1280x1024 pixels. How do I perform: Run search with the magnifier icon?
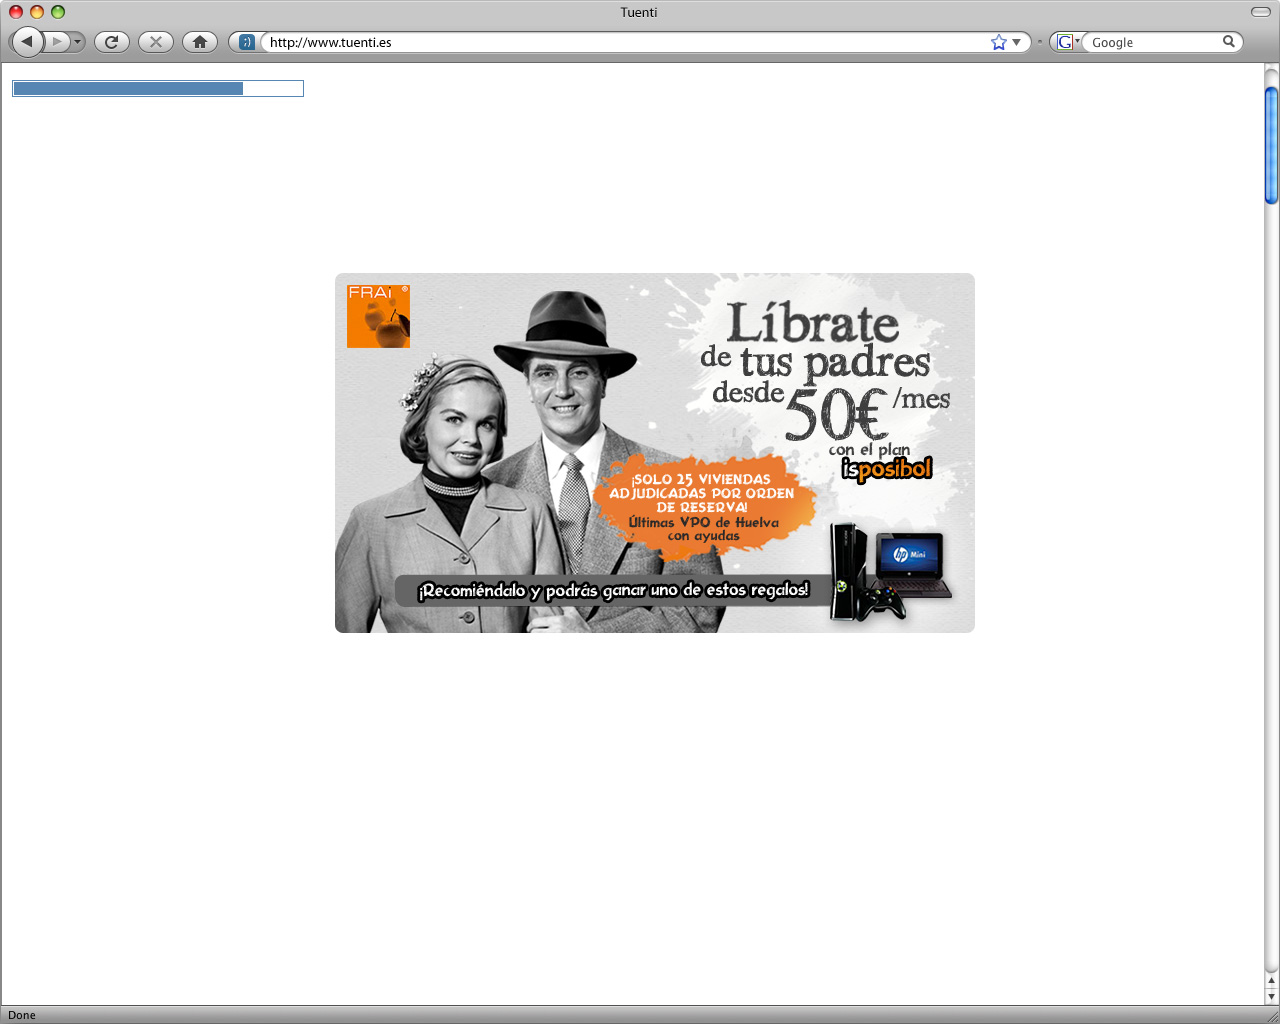[x=1229, y=42]
